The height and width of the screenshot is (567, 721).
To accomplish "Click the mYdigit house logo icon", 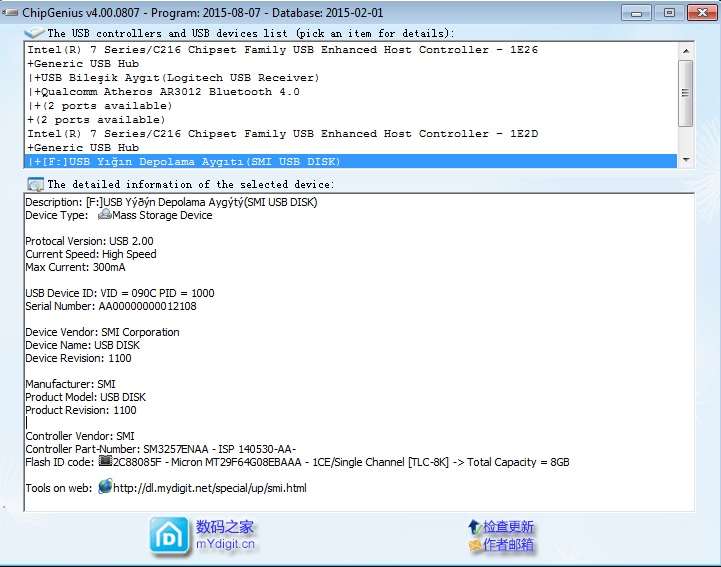I will [169, 535].
